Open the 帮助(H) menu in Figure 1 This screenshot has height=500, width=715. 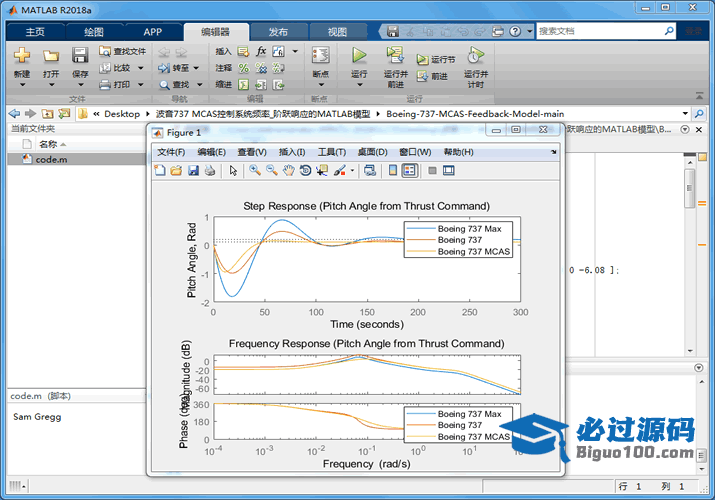point(458,152)
